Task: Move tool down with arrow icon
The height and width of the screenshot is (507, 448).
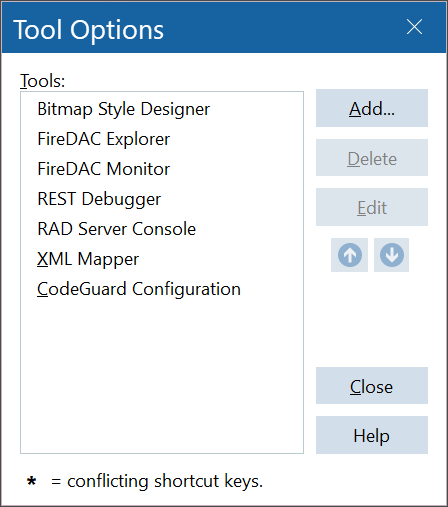Action: point(391,255)
